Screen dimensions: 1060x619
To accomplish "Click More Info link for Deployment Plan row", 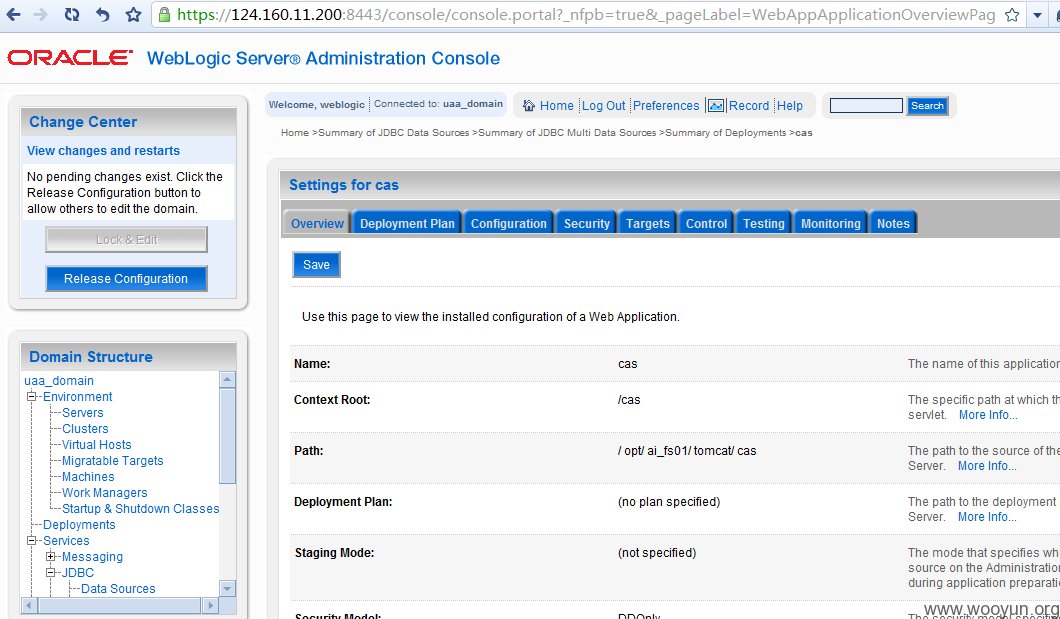I will 987,517.
